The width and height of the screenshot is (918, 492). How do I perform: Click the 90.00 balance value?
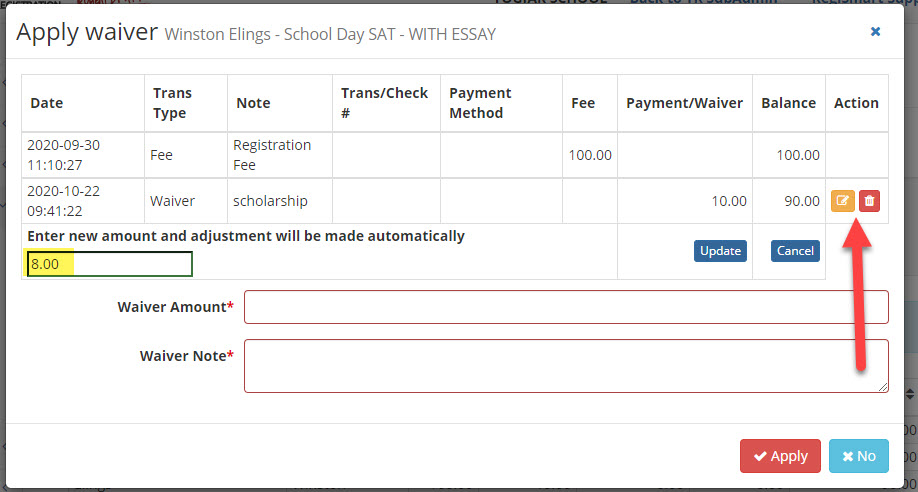801,201
